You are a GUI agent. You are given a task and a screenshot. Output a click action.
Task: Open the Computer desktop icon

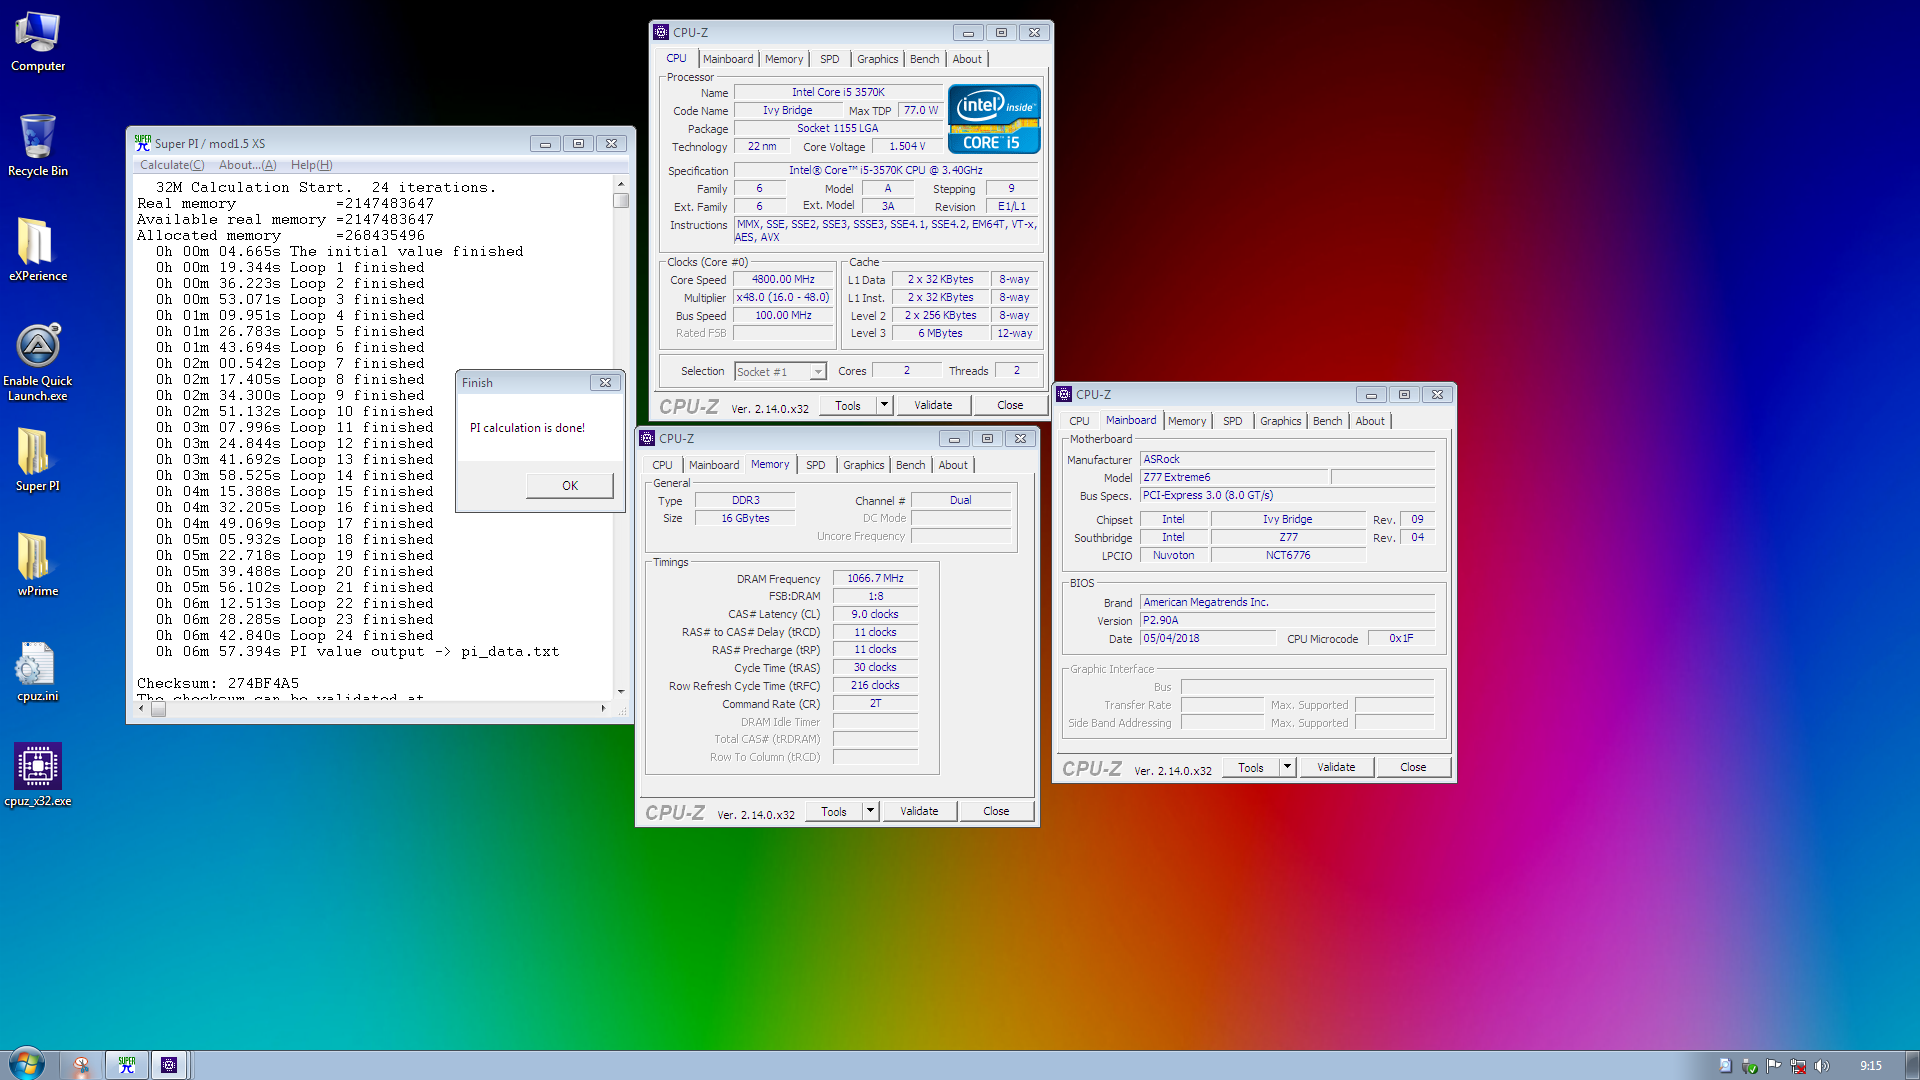(x=38, y=42)
